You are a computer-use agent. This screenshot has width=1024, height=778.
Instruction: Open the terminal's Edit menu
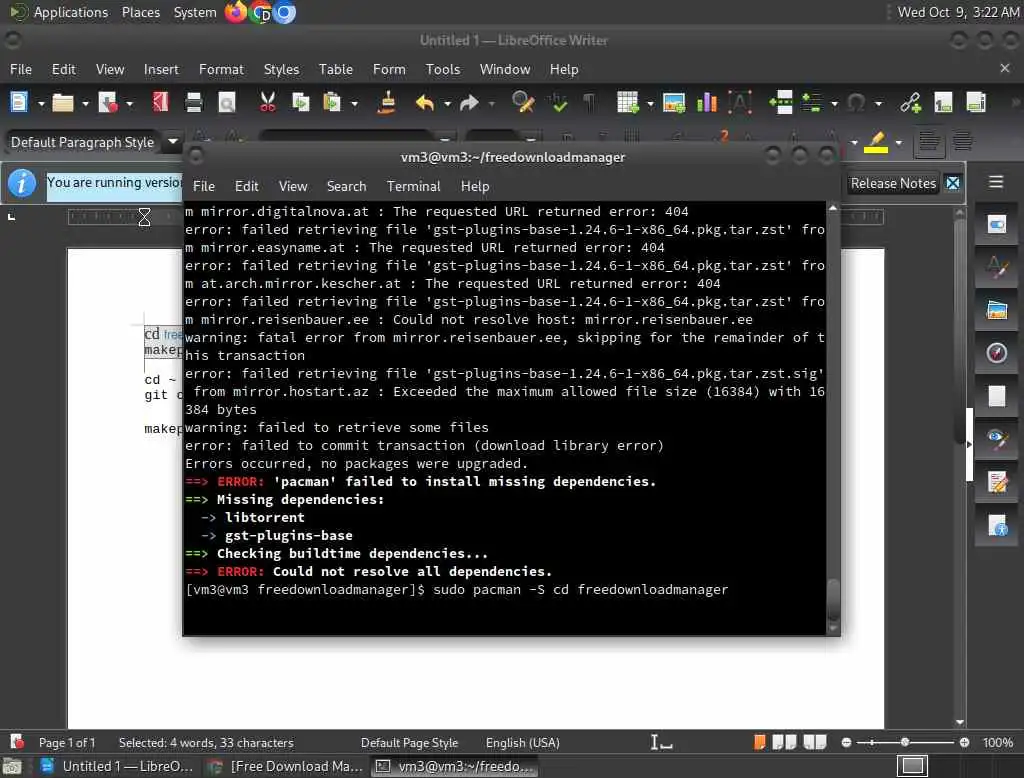(246, 186)
